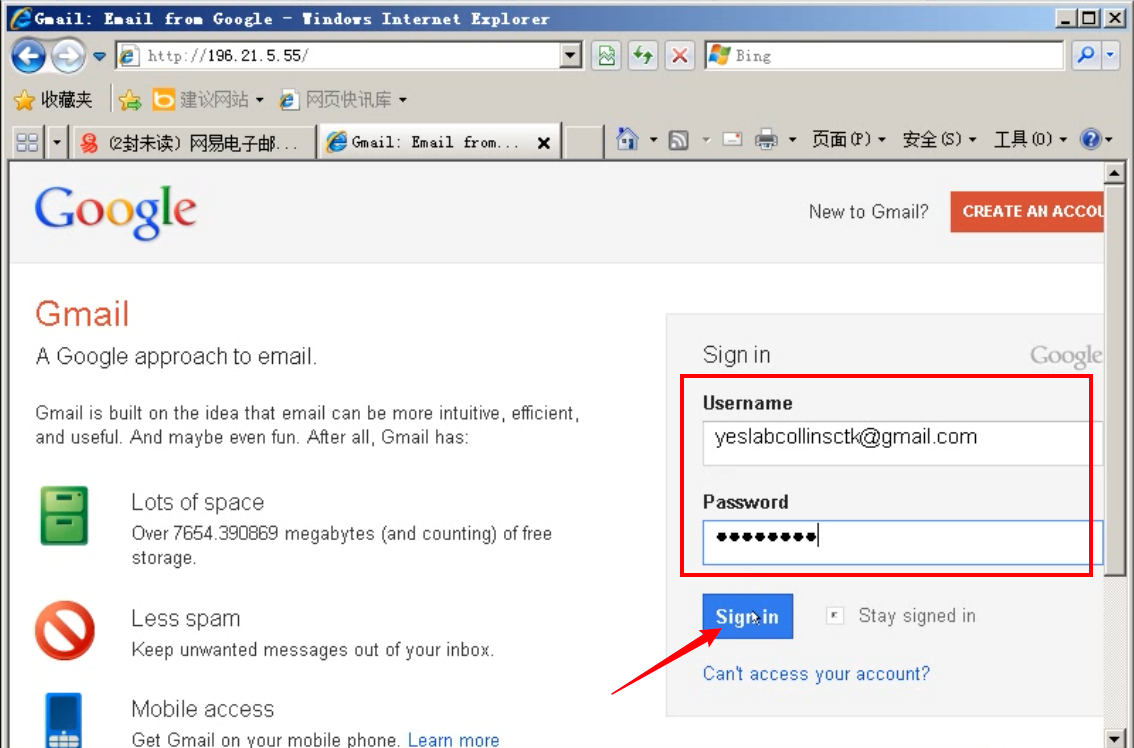Click the RSS feeds icon
Screen dimensions: 1134x748
click(678, 140)
